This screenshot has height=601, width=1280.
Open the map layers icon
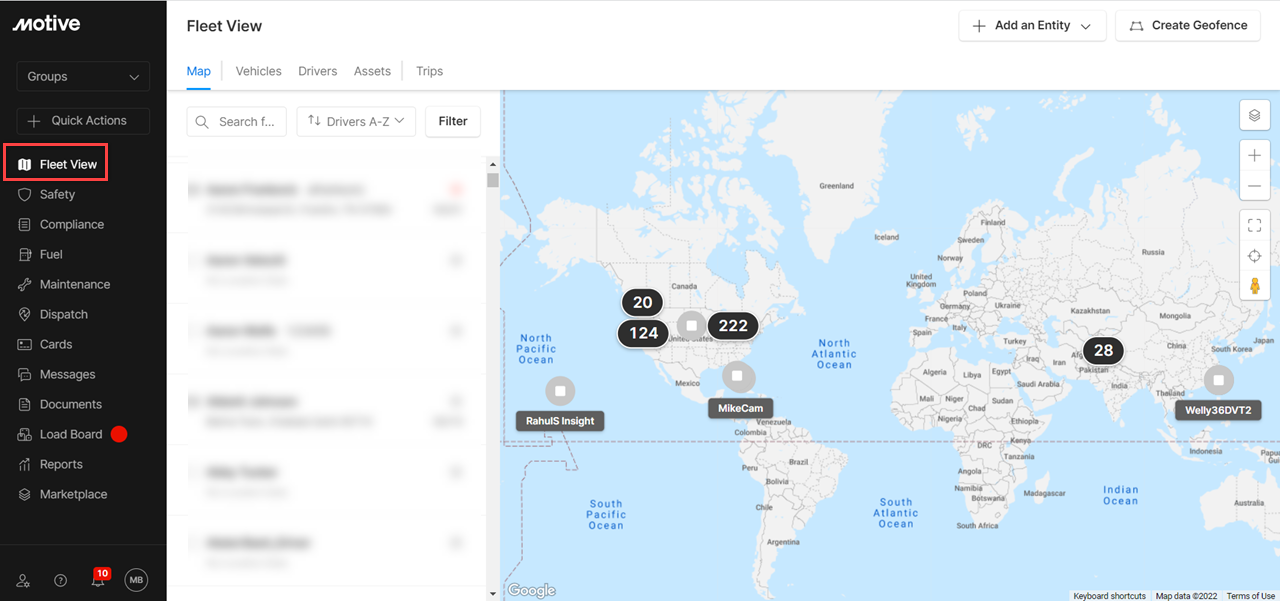(x=1255, y=115)
